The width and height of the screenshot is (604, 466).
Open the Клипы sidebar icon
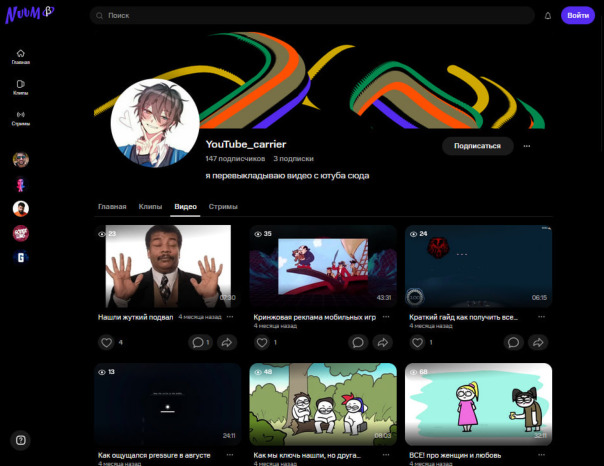pyautogui.click(x=20, y=87)
